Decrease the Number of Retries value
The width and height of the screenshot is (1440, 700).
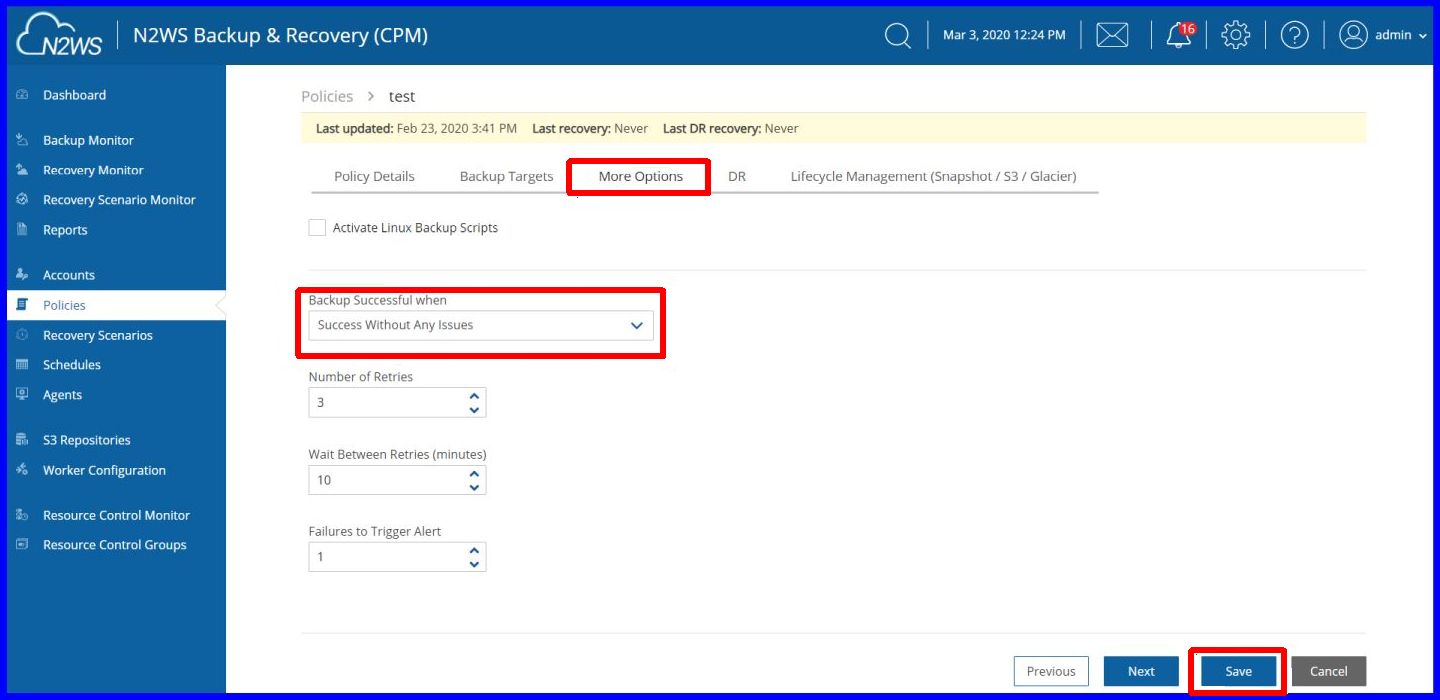click(x=474, y=410)
